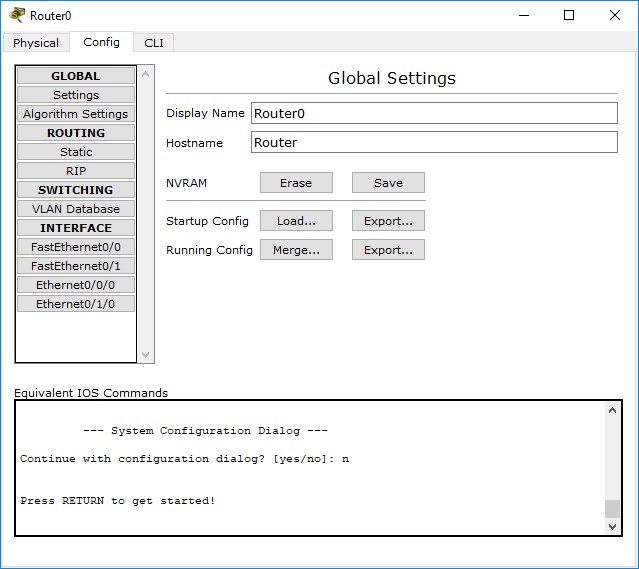
Task: Minimize the Router0 window
Action: click(x=524, y=15)
